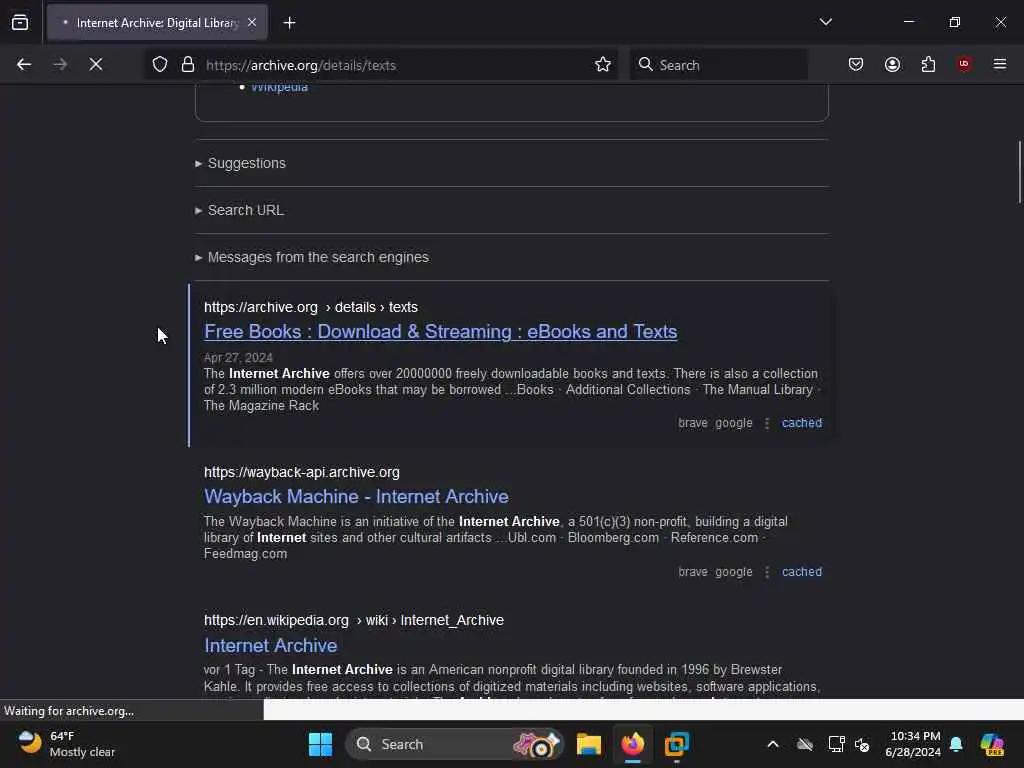Open a new tab with the plus button
1024x768 pixels.
(289, 23)
